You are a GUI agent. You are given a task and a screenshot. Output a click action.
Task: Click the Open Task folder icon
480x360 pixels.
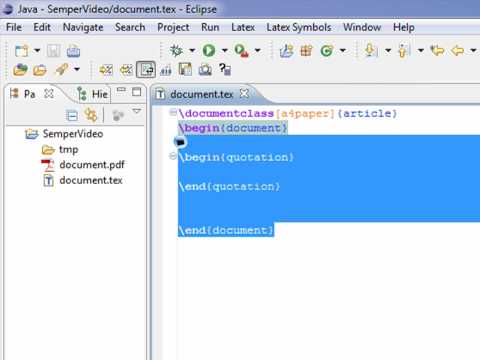pos(40,70)
